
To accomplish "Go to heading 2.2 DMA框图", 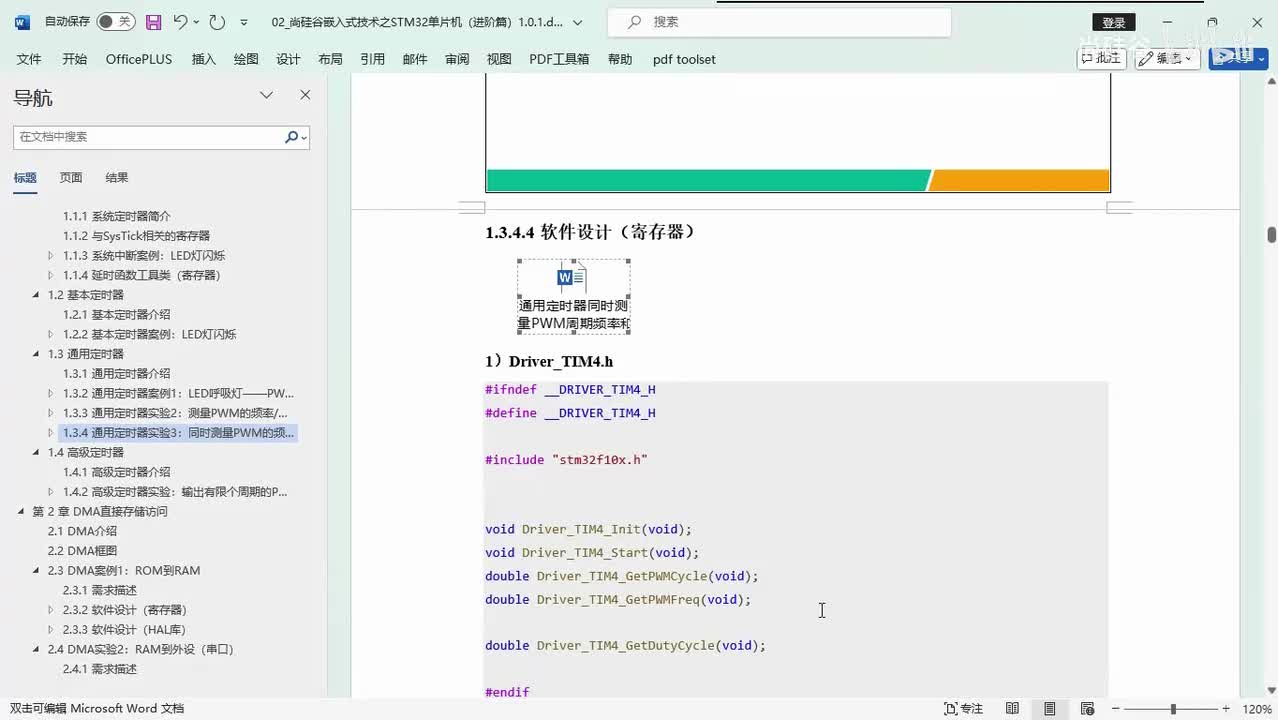I will coord(82,551).
